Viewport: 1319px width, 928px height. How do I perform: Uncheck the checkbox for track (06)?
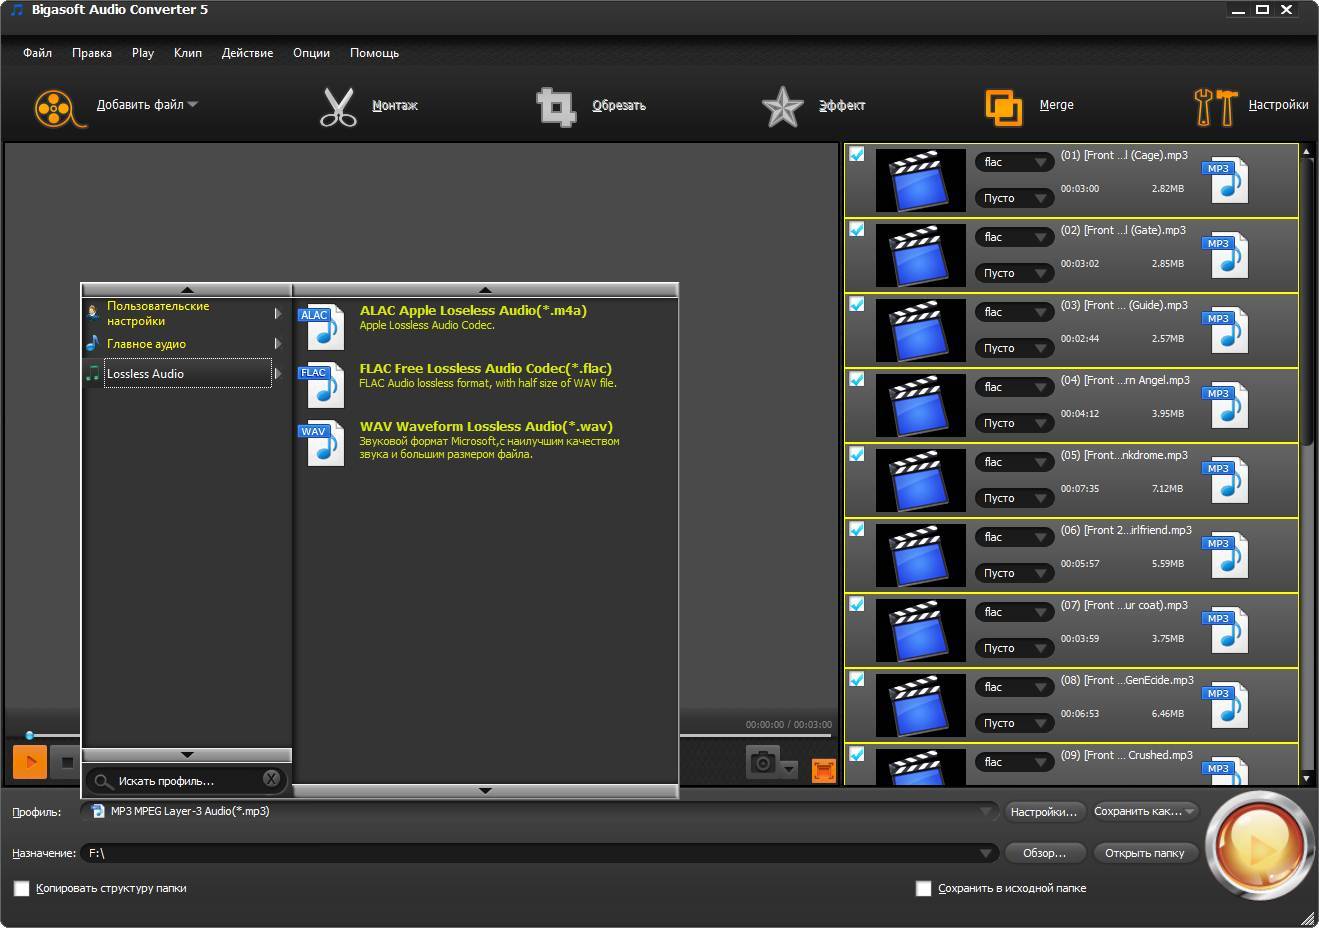856,529
